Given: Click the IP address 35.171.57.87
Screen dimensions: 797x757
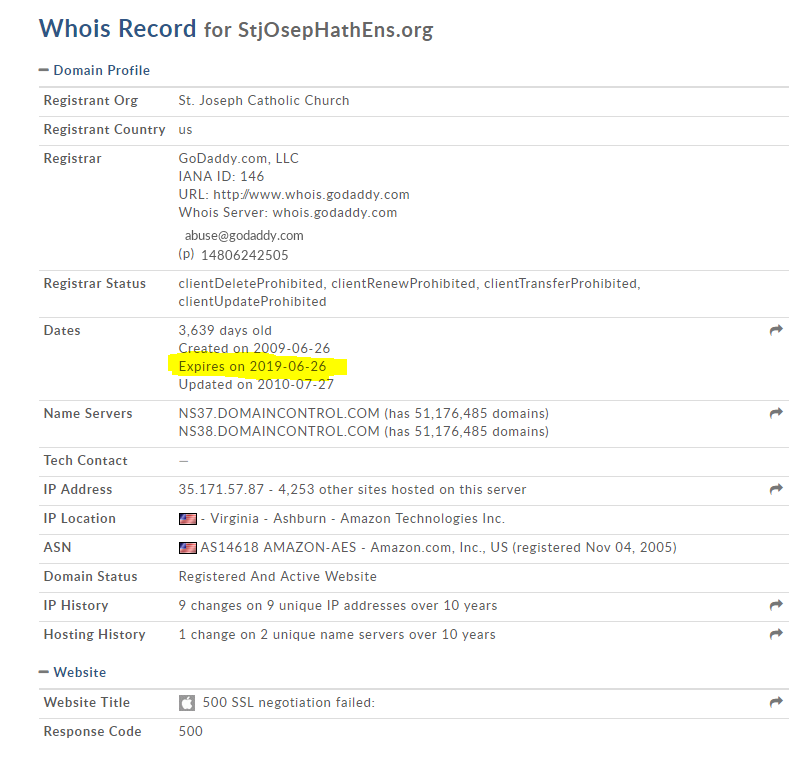Looking at the screenshot, I should pos(221,490).
